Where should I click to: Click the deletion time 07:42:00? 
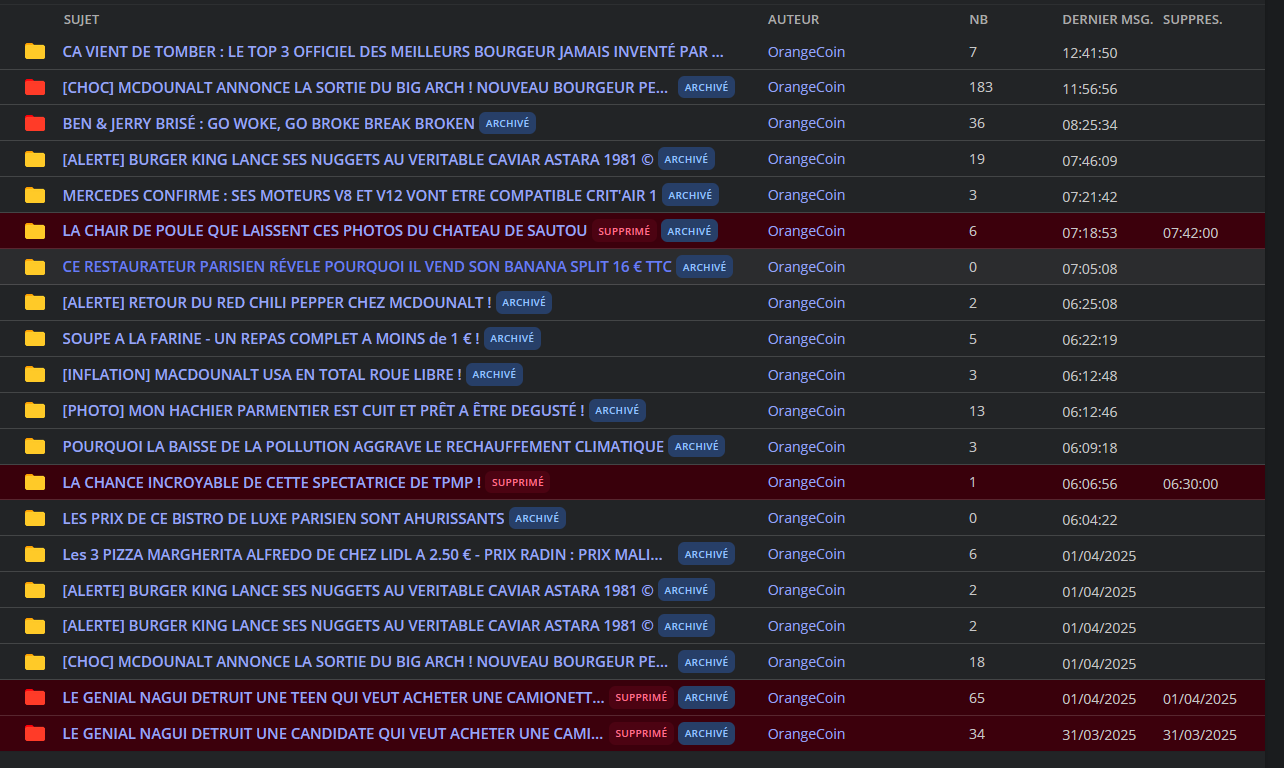tap(1190, 233)
